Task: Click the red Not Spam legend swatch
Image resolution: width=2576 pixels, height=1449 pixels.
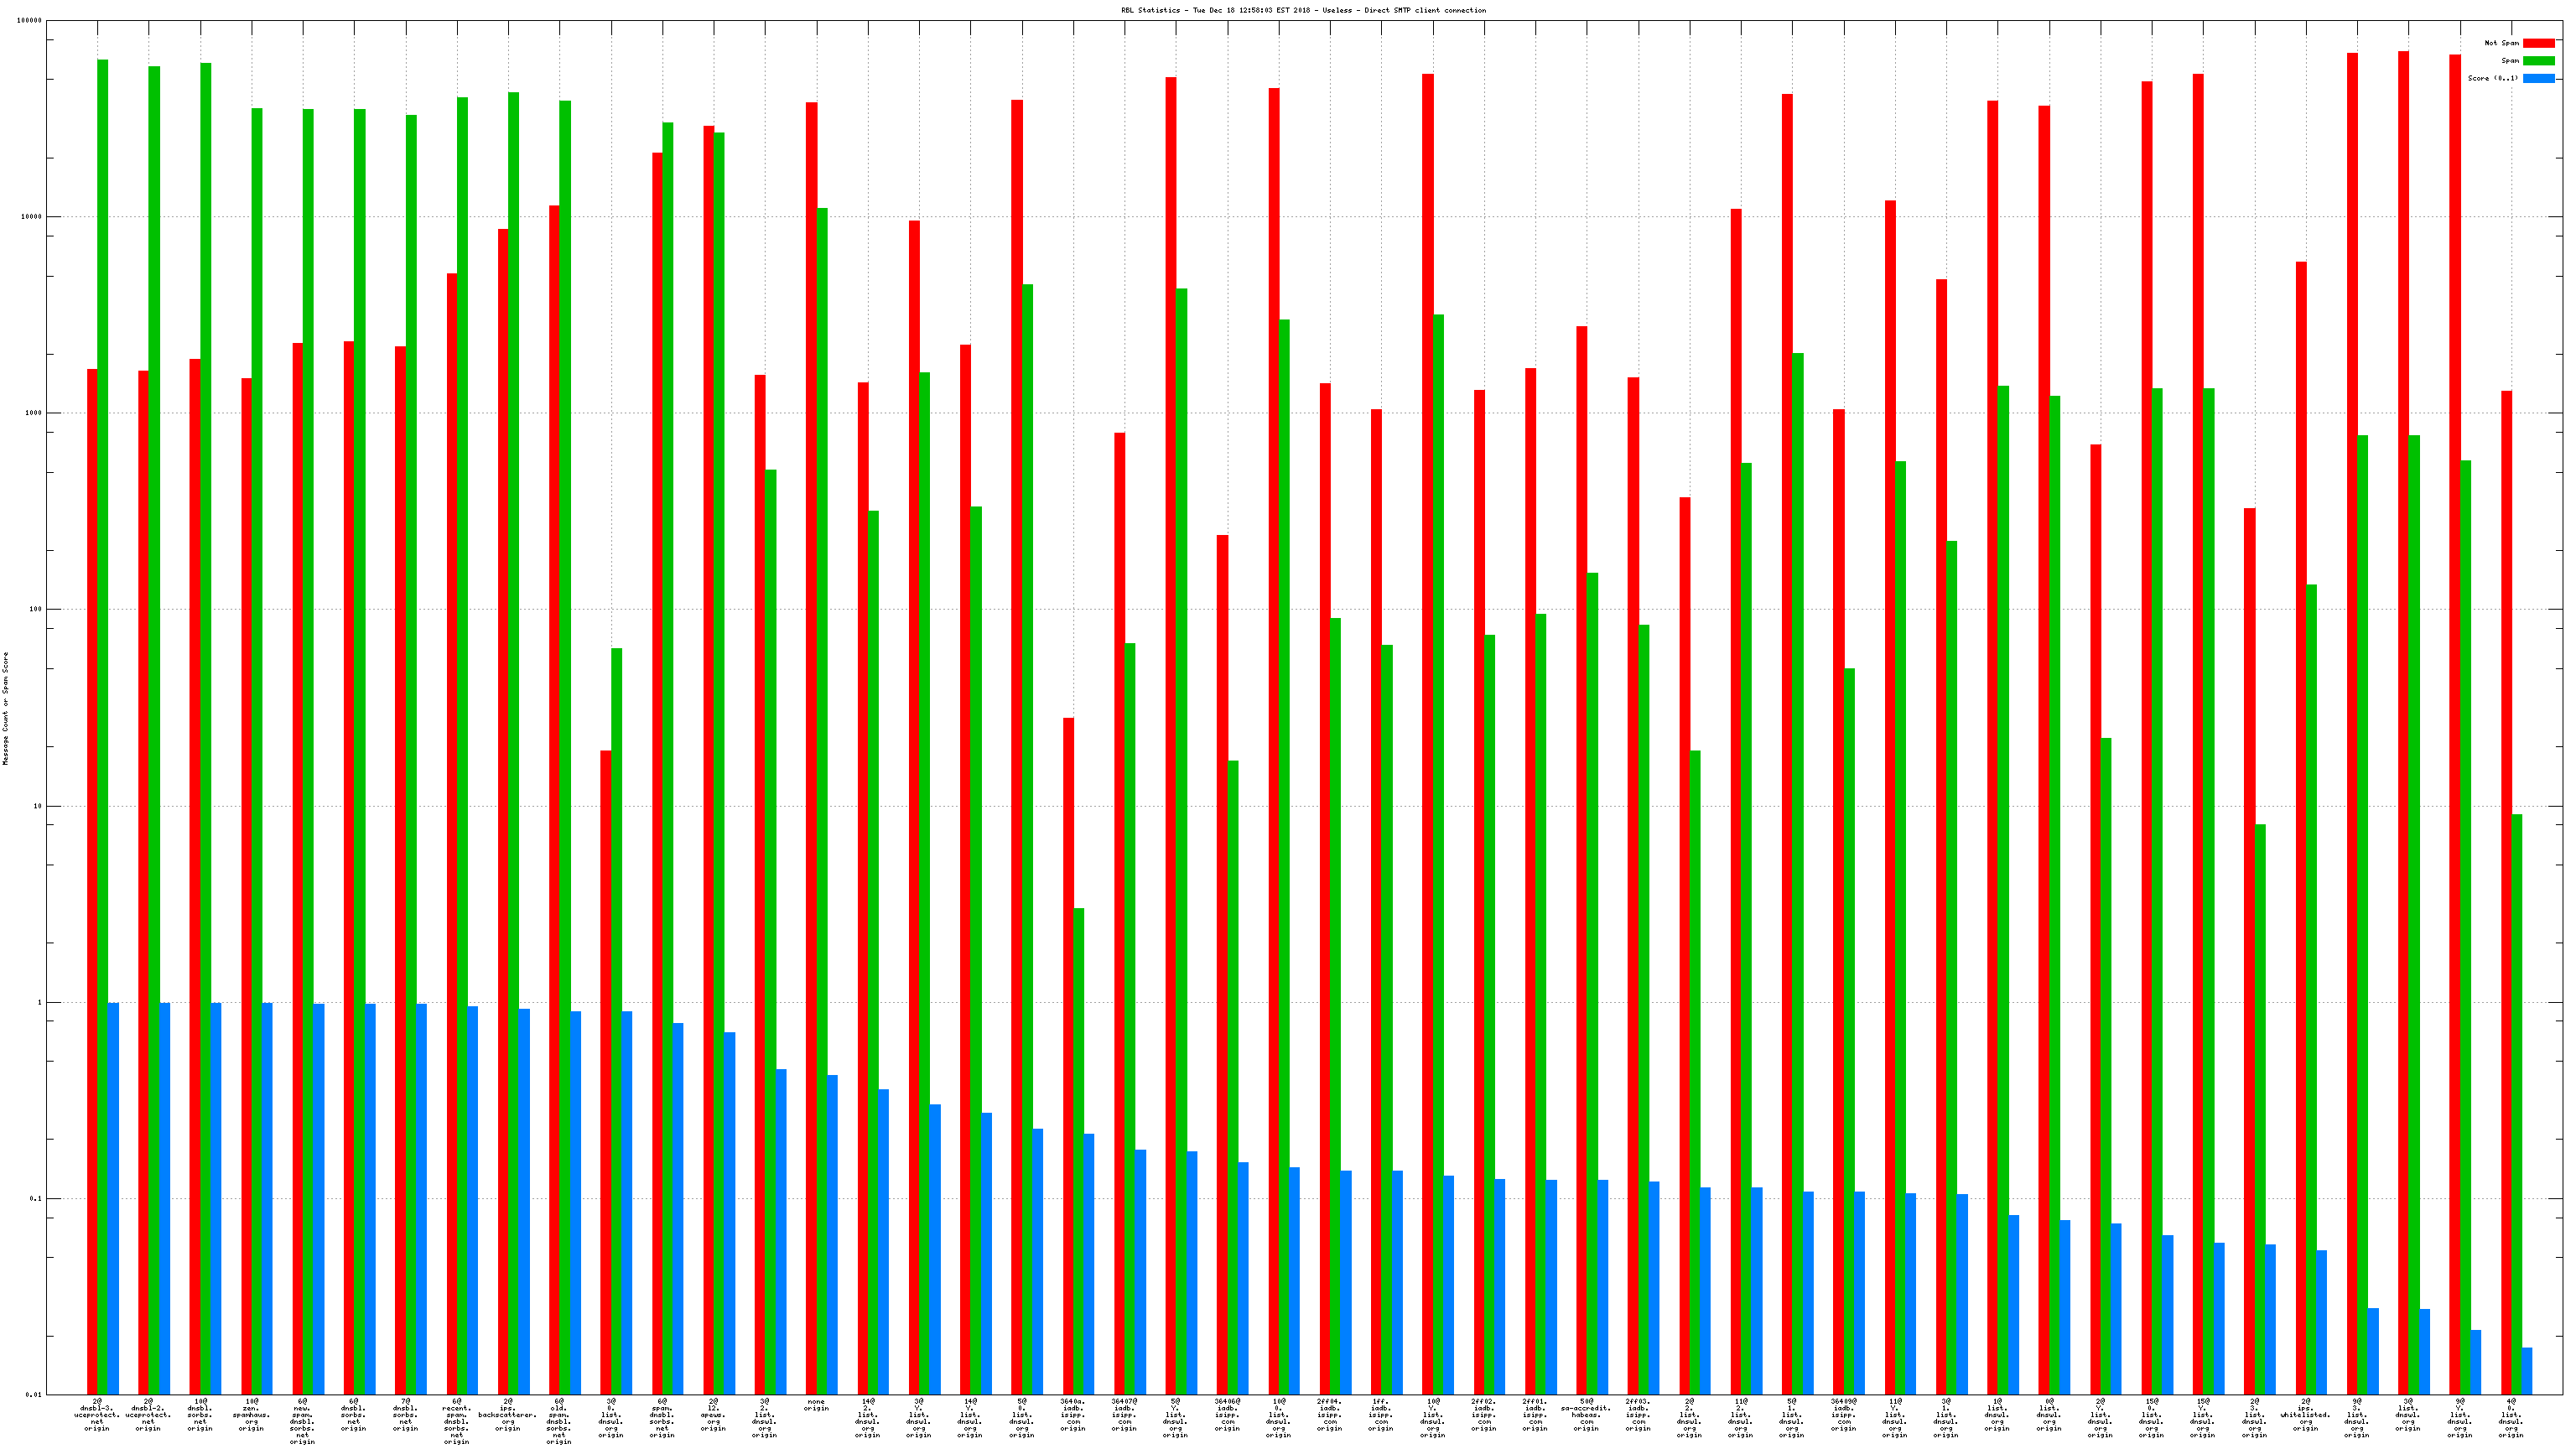Action: (x=2538, y=43)
